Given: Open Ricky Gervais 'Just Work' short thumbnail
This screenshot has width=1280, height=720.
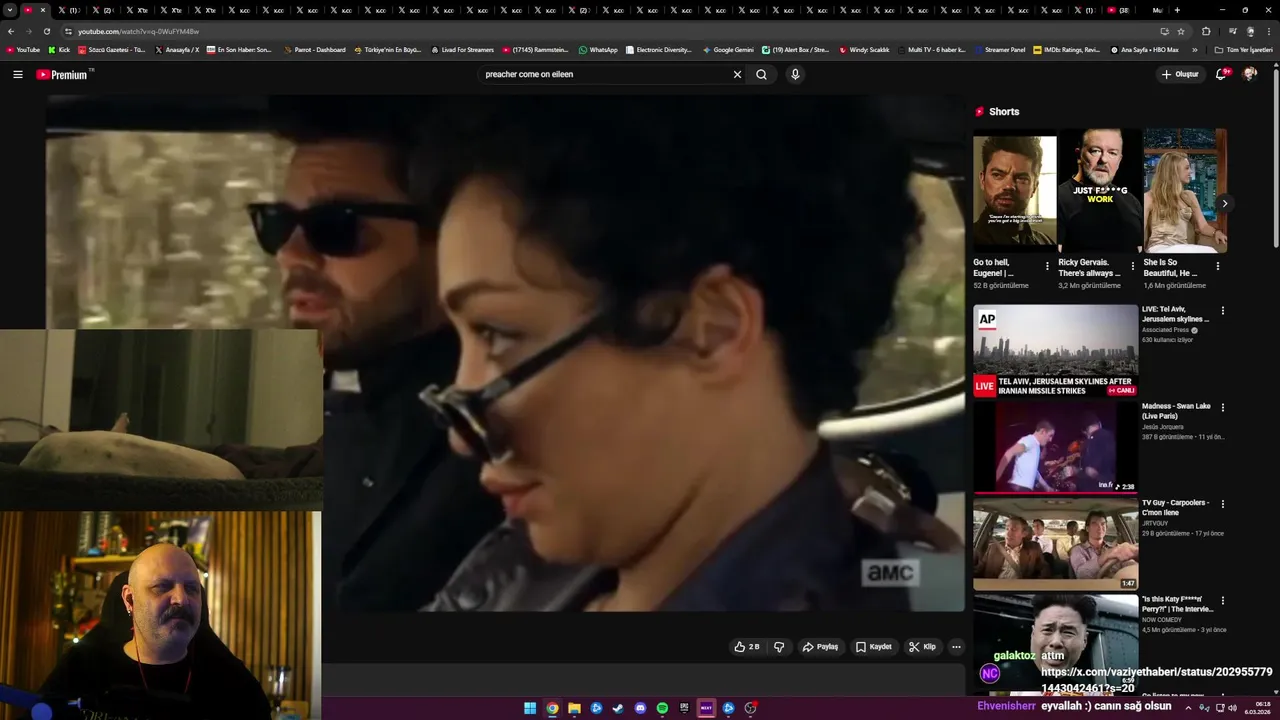Looking at the screenshot, I should click(1099, 192).
